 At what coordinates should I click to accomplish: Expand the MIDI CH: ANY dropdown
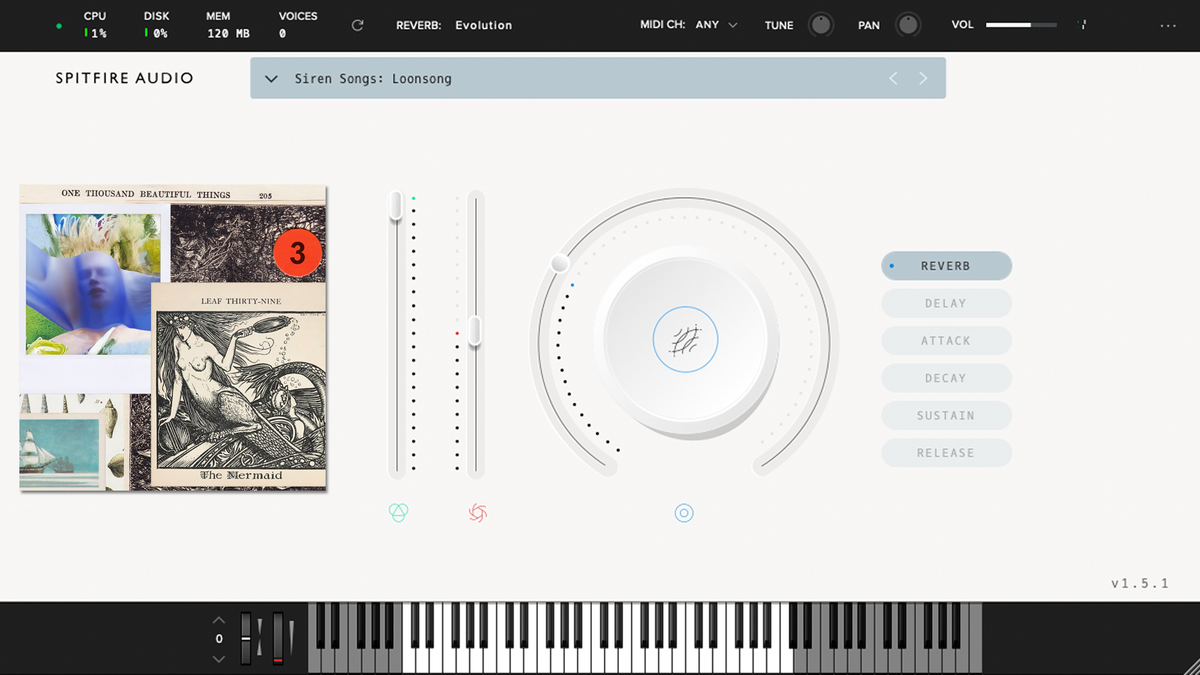coord(714,25)
